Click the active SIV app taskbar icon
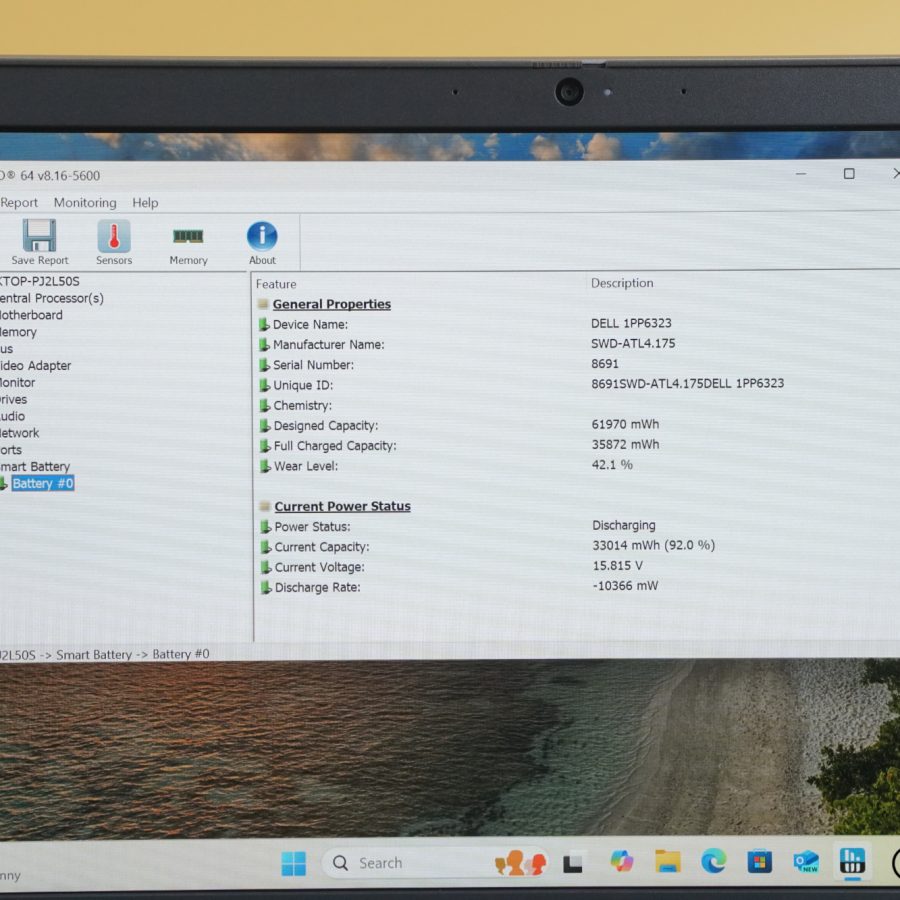The width and height of the screenshot is (900, 900). [x=852, y=861]
